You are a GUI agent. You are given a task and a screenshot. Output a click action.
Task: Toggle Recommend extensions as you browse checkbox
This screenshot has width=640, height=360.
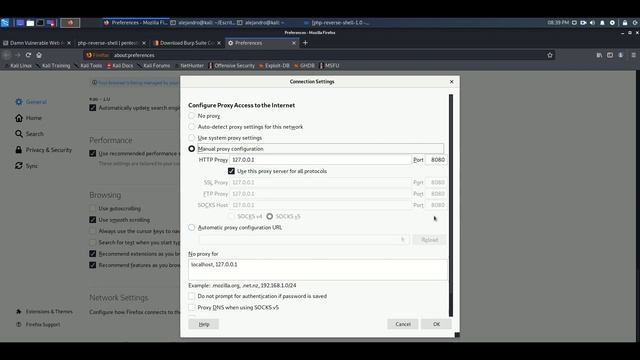(x=93, y=253)
